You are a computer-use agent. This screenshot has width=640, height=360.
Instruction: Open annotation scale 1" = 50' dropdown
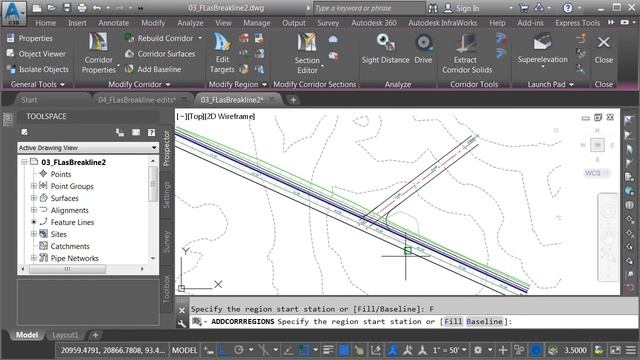(450, 350)
